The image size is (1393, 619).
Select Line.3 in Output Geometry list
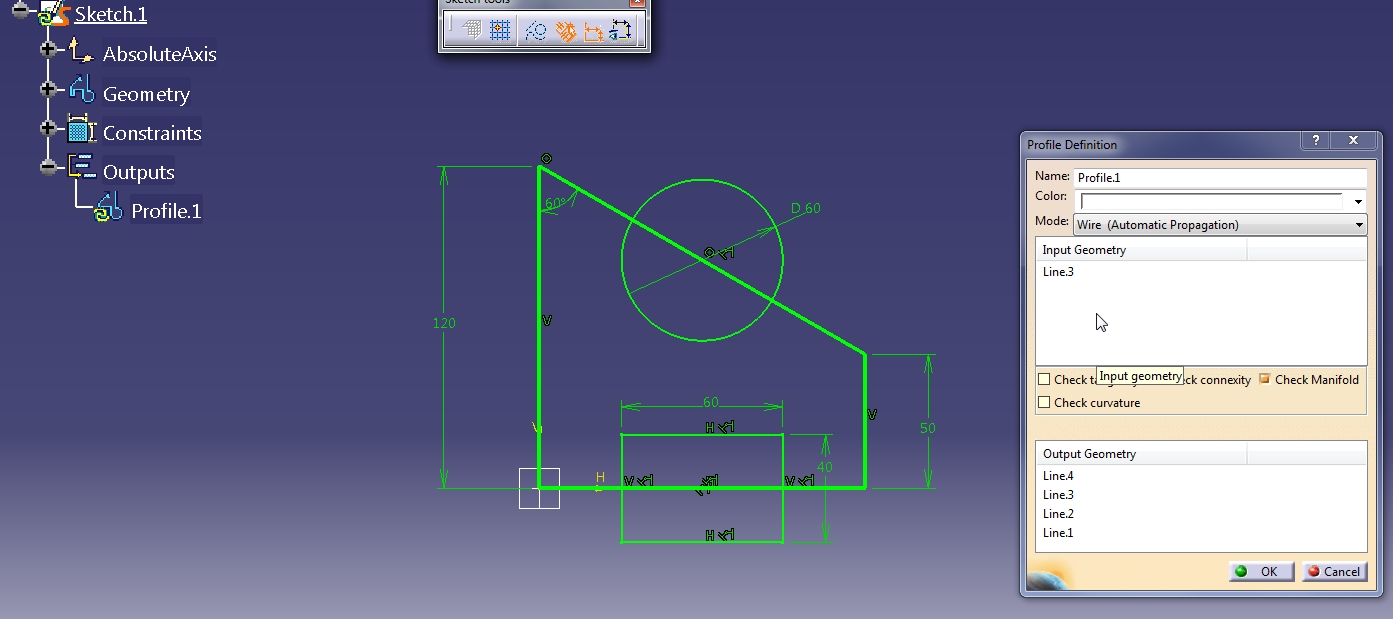tap(1058, 495)
